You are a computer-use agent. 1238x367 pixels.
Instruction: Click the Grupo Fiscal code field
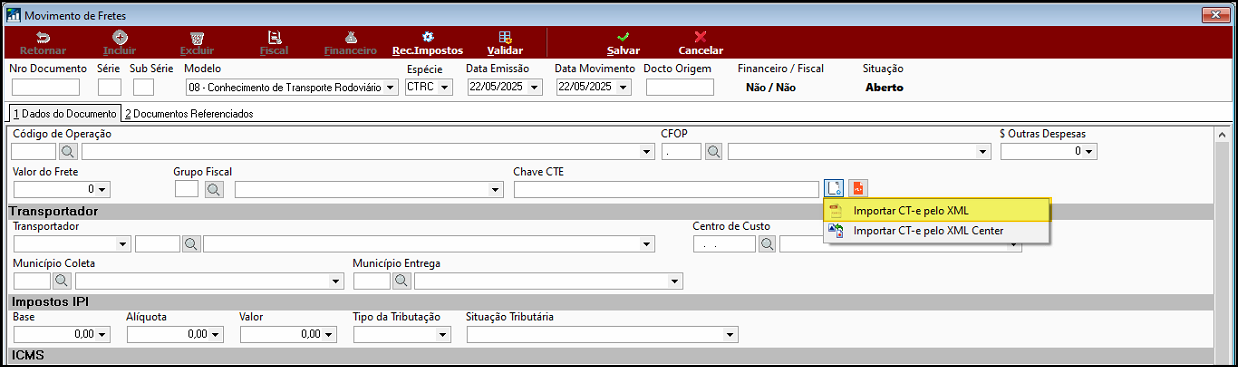187,189
